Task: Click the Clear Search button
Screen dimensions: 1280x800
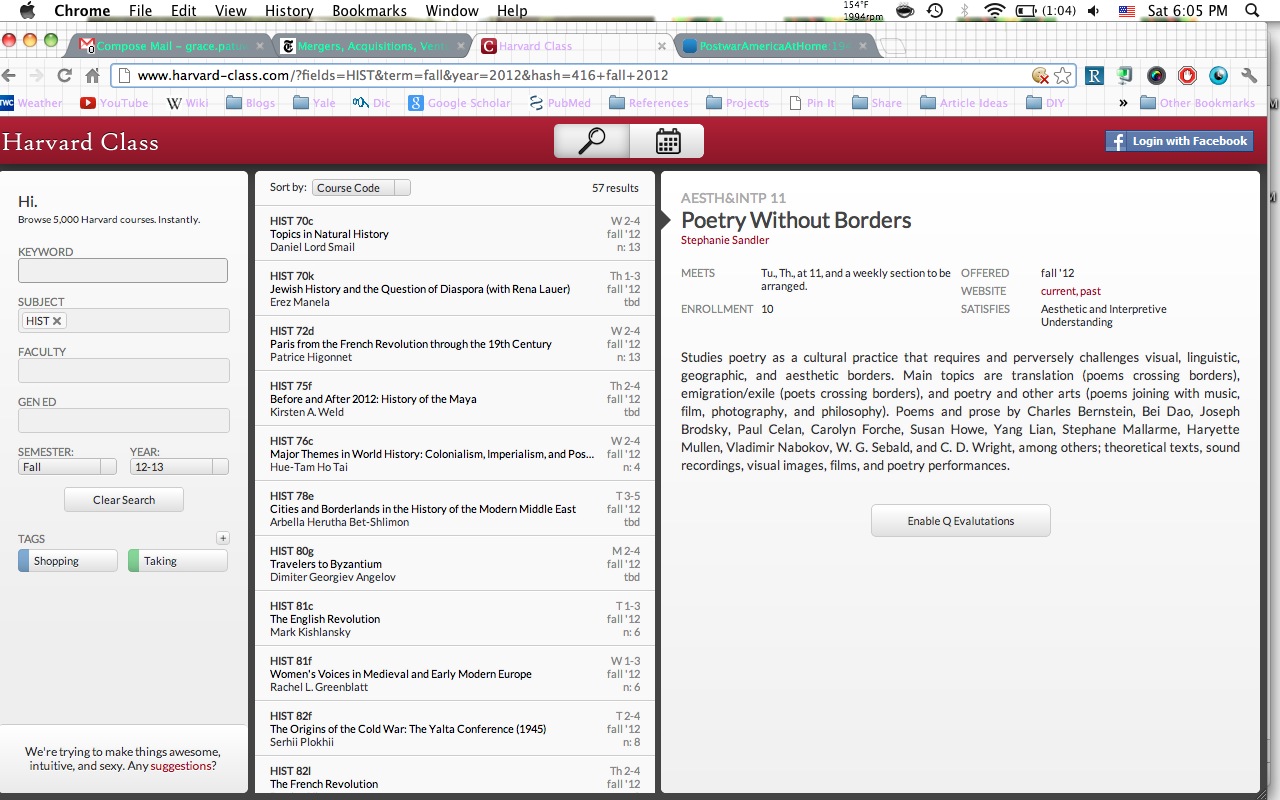Action: click(x=124, y=500)
